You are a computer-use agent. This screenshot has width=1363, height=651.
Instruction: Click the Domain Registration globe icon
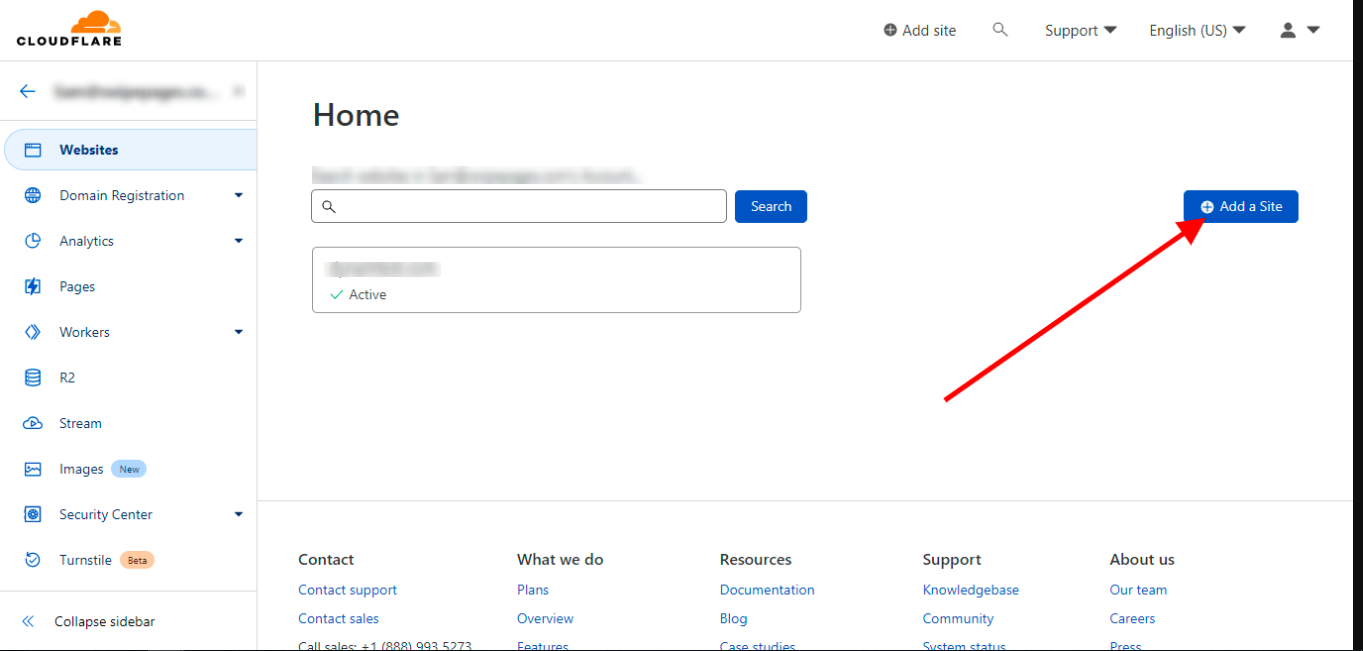(33, 195)
